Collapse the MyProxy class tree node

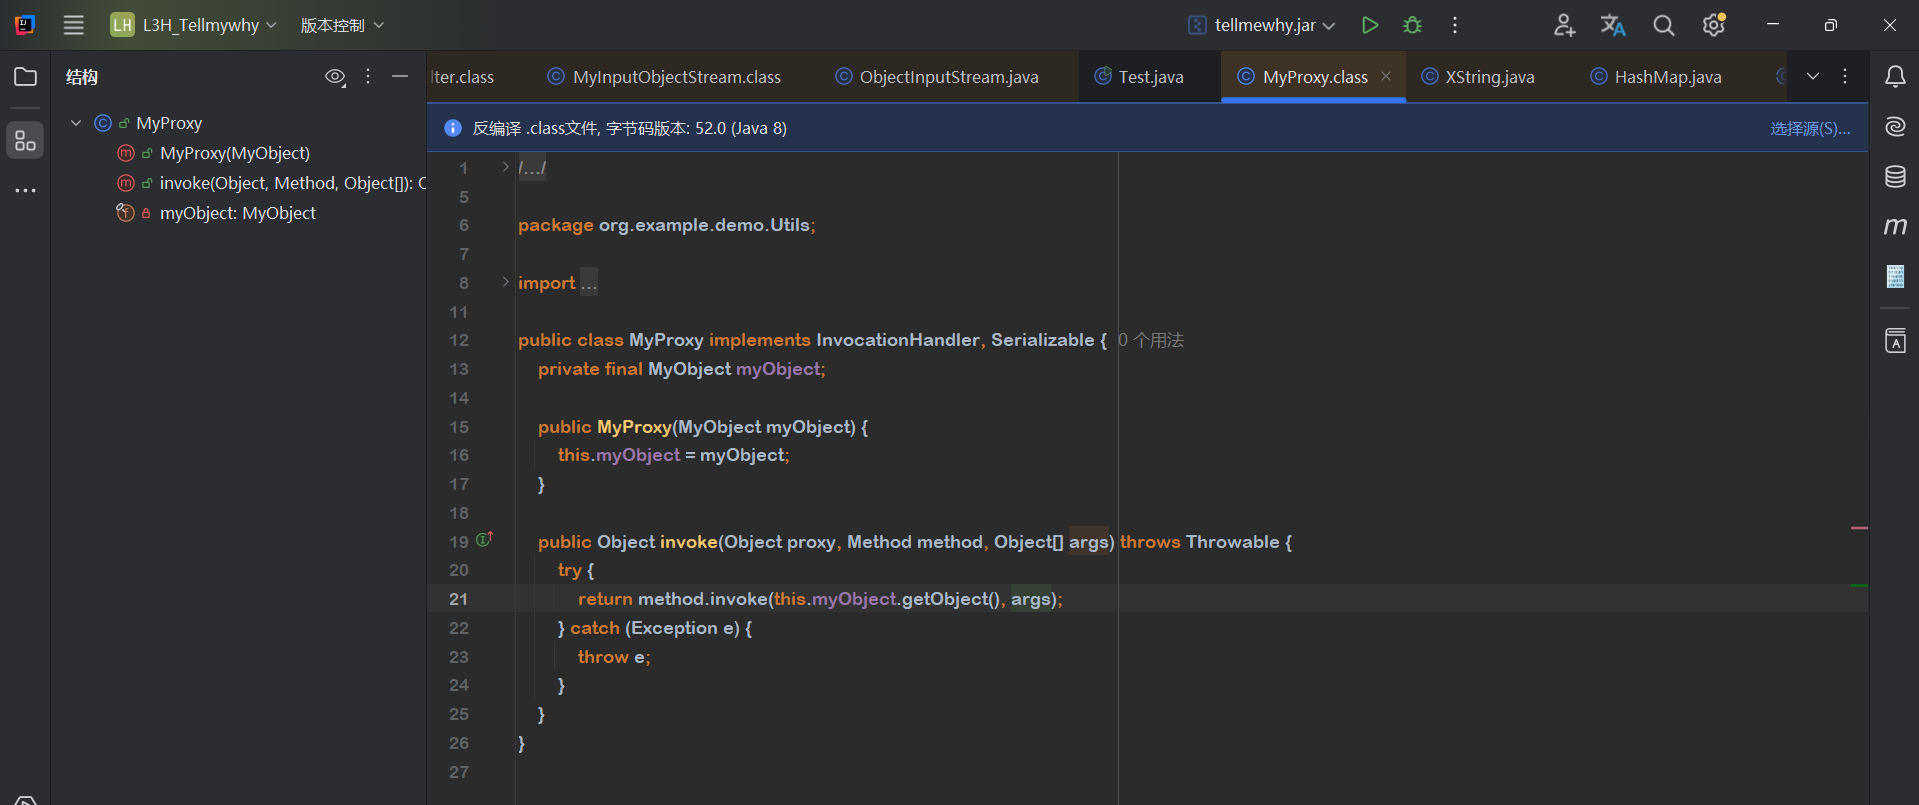click(x=76, y=123)
